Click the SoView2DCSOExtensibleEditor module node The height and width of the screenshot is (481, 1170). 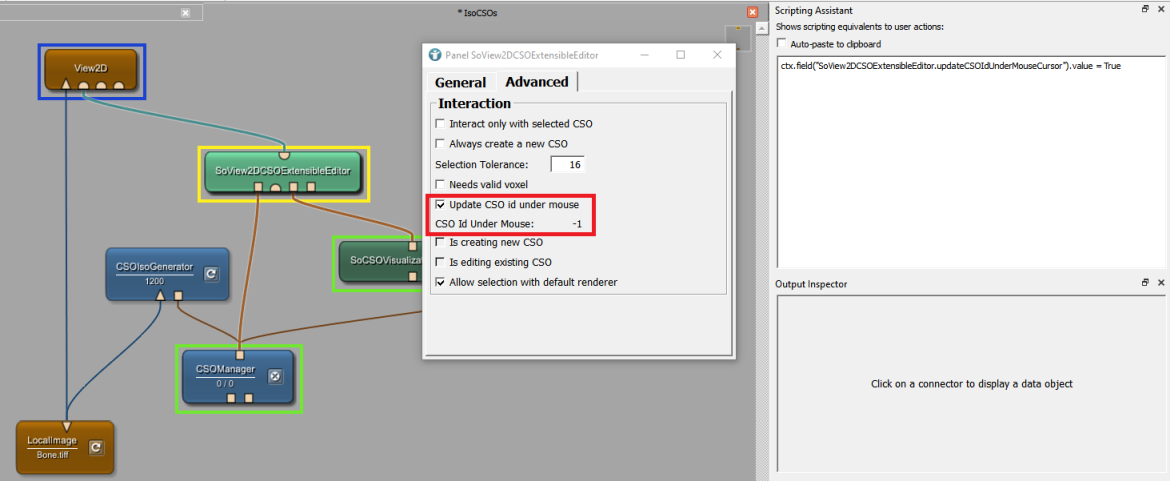[x=283, y=170]
